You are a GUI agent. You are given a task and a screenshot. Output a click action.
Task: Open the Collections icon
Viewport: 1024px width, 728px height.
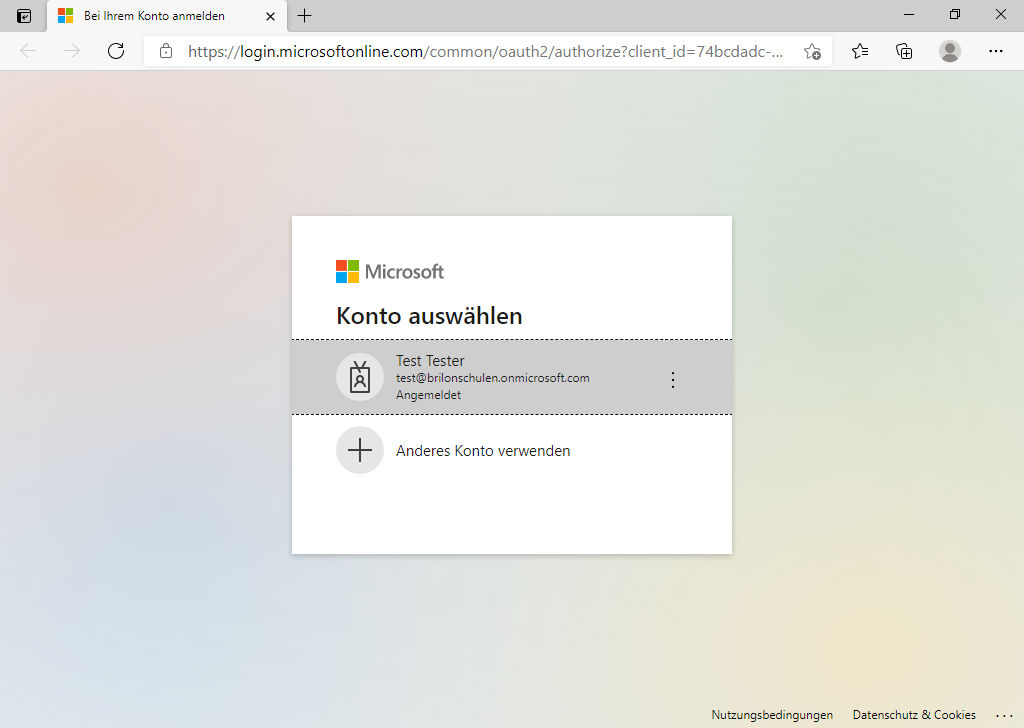click(905, 51)
